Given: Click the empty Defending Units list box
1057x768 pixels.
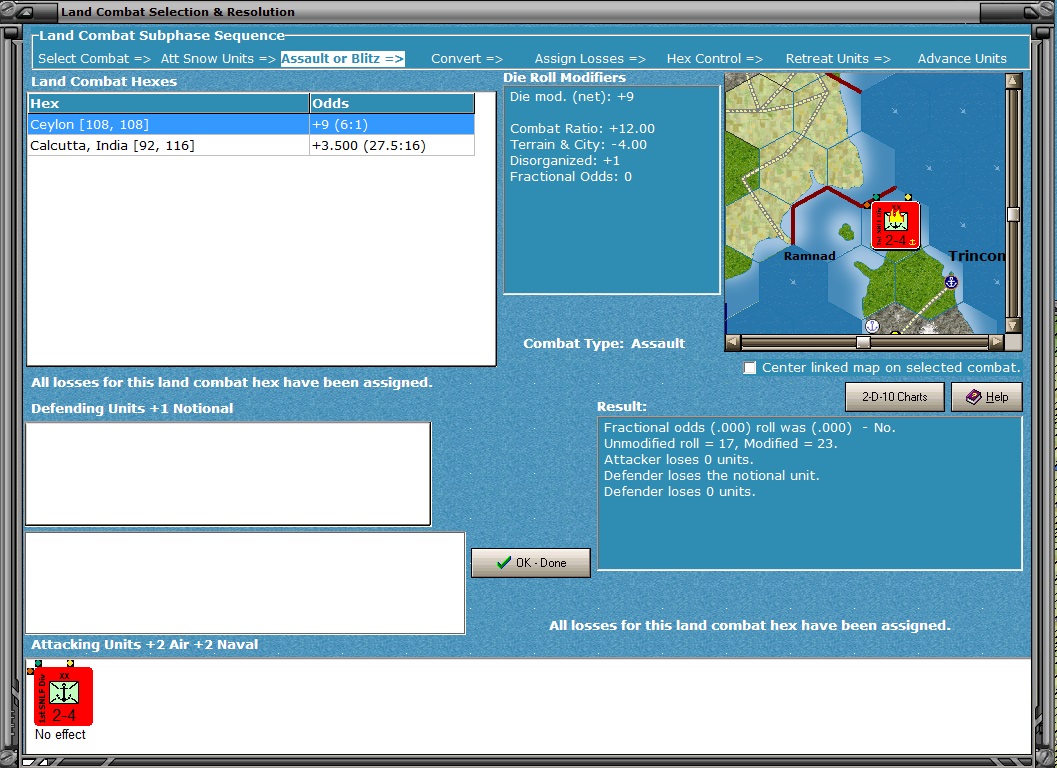Looking at the screenshot, I should click(228, 474).
